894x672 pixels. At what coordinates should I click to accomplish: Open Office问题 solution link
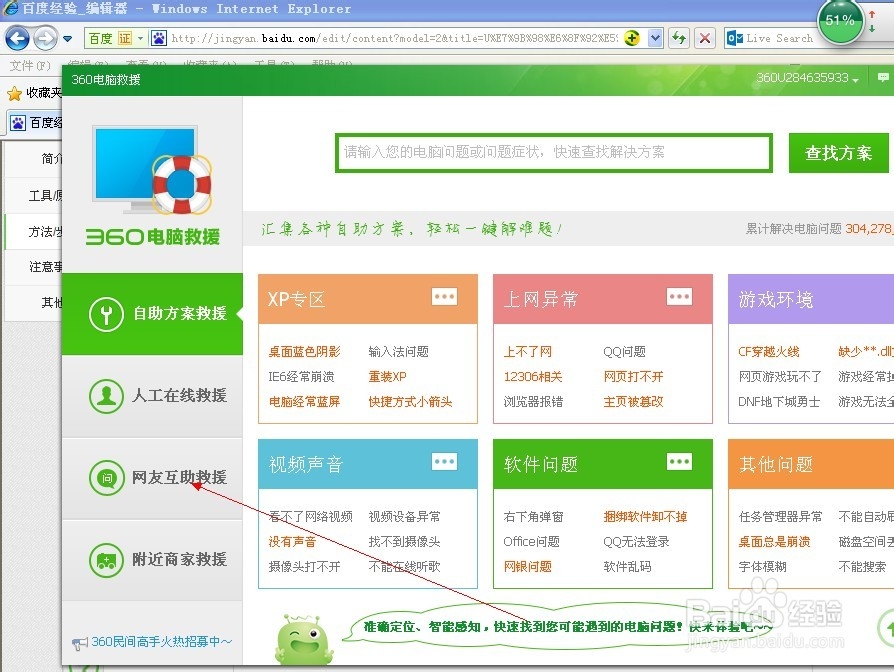pos(531,542)
